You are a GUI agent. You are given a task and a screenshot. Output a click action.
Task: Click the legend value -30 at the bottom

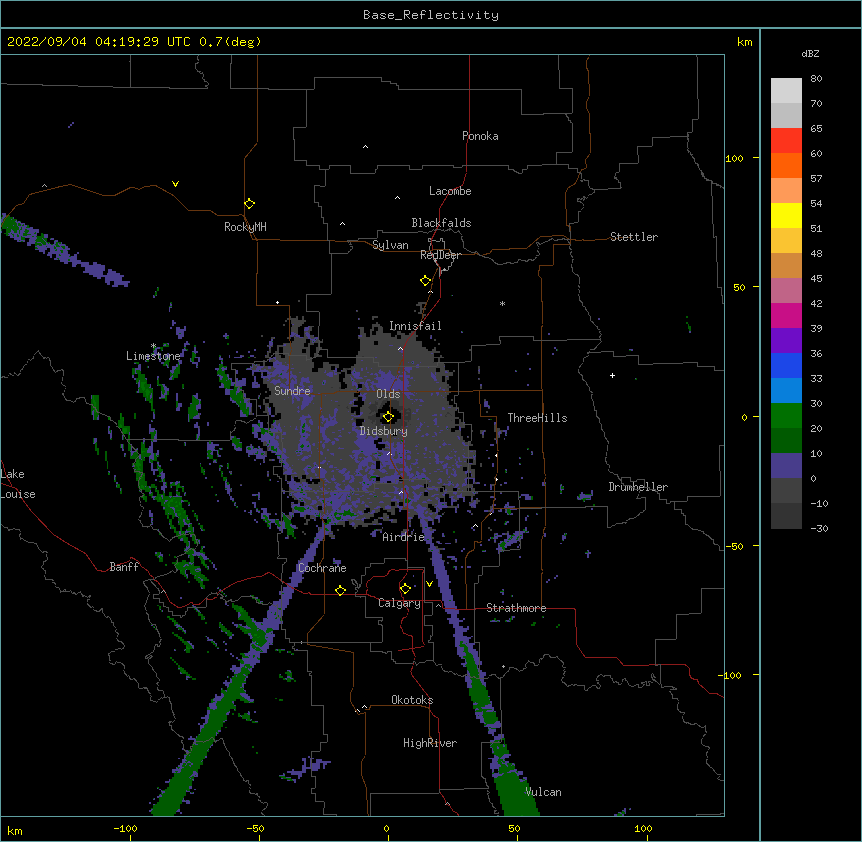(819, 528)
